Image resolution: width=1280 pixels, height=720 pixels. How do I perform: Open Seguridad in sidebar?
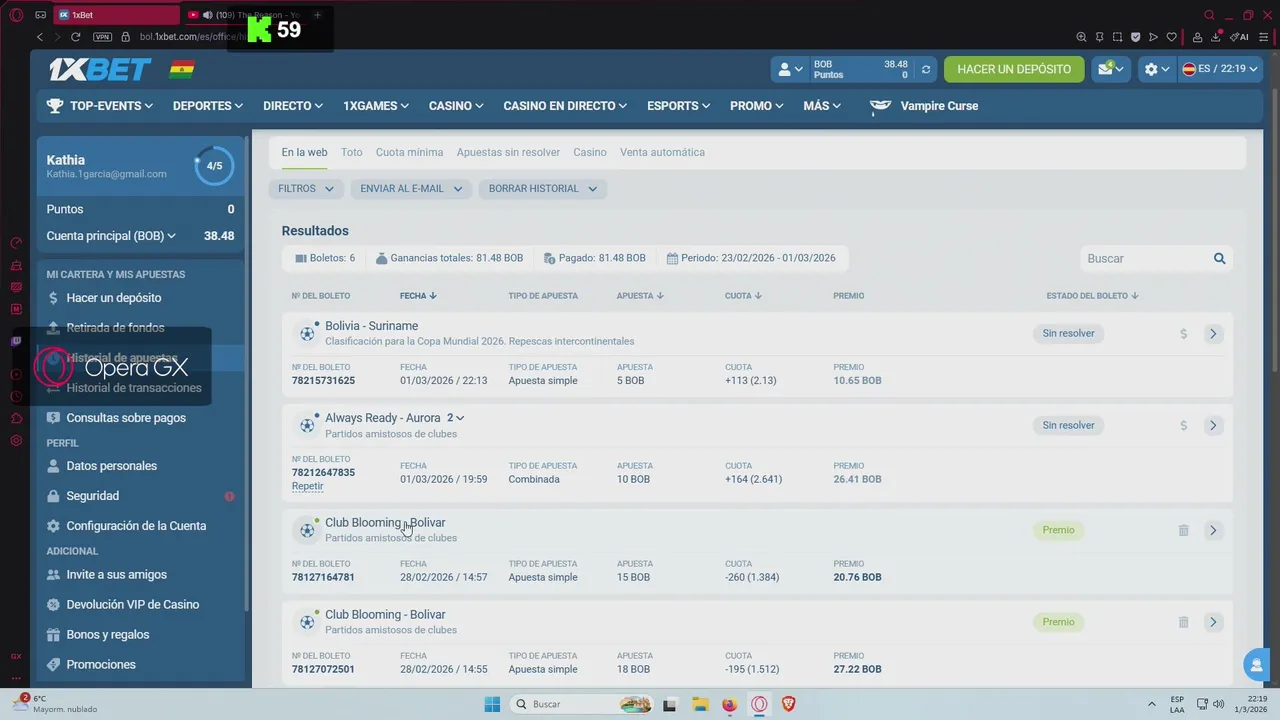pos(92,496)
